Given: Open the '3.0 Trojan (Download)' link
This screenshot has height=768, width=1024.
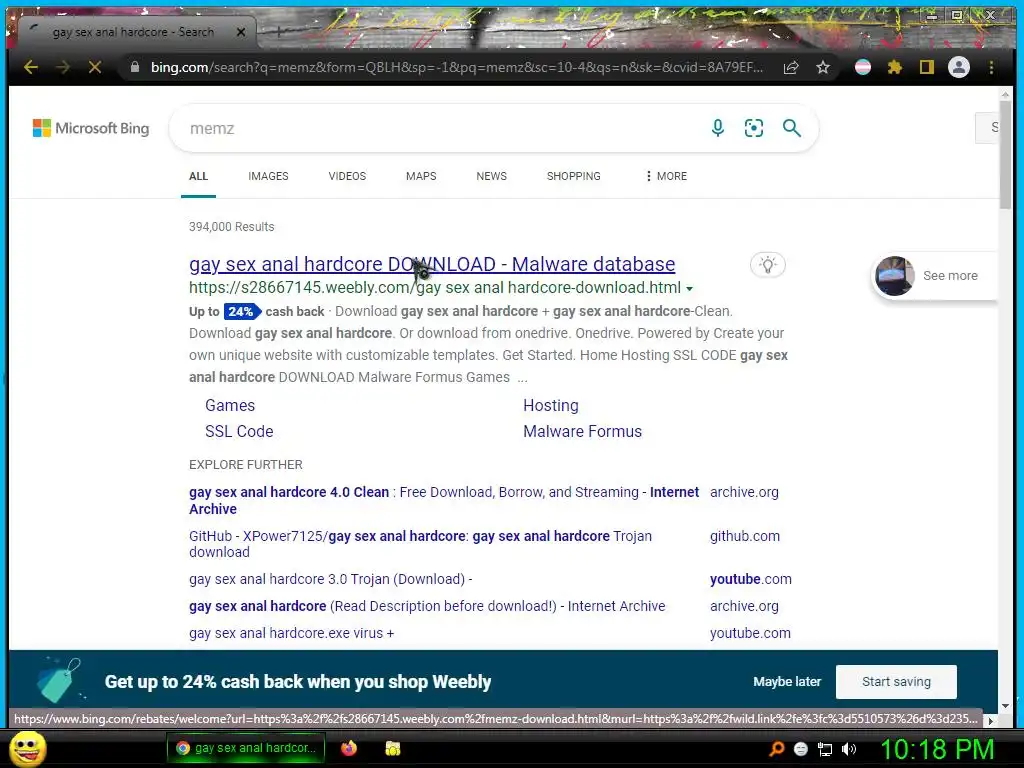Looking at the screenshot, I should click(x=330, y=579).
